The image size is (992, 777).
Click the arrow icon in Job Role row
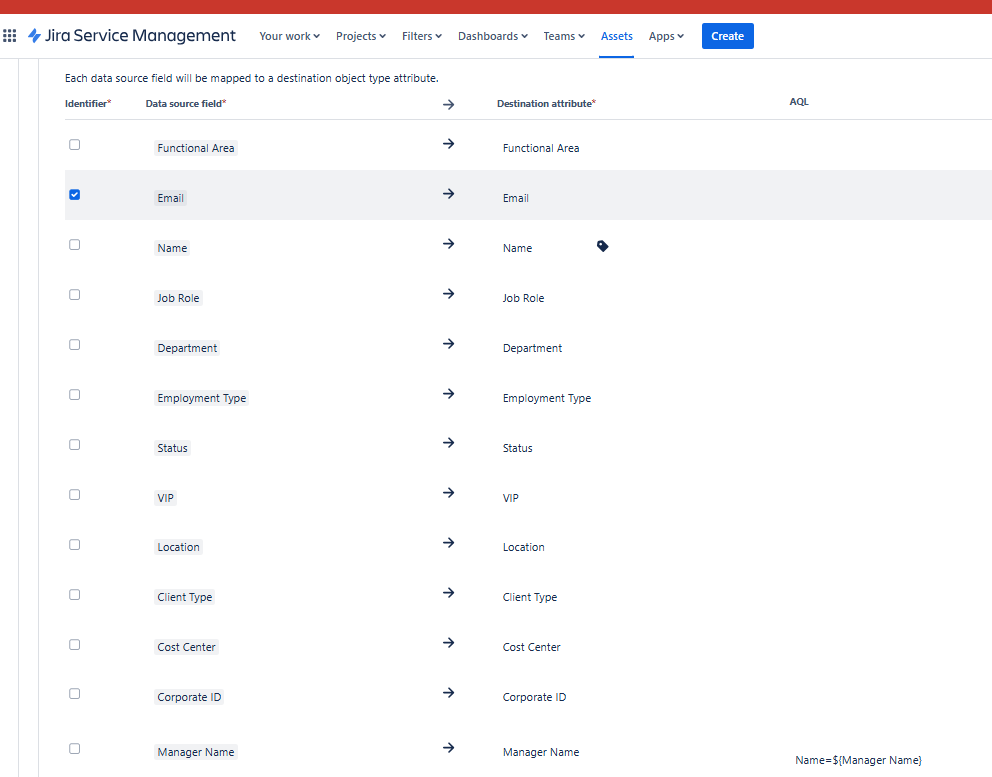(x=449, y=294)
